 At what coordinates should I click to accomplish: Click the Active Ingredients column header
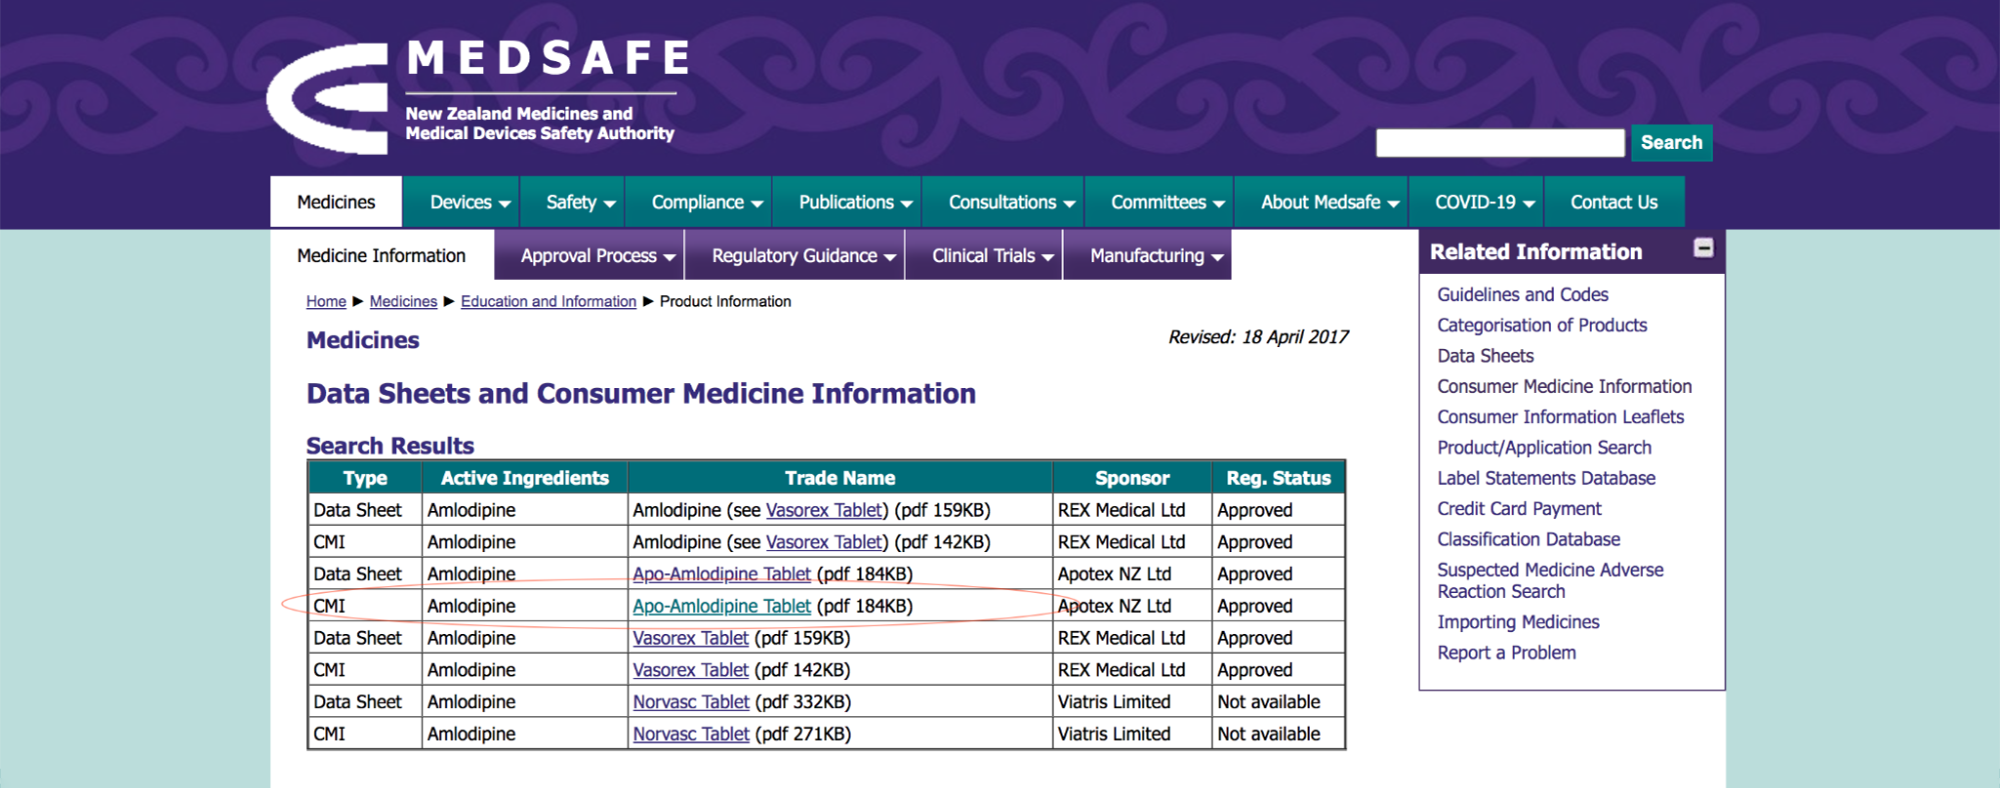click(x=525, y=478)
